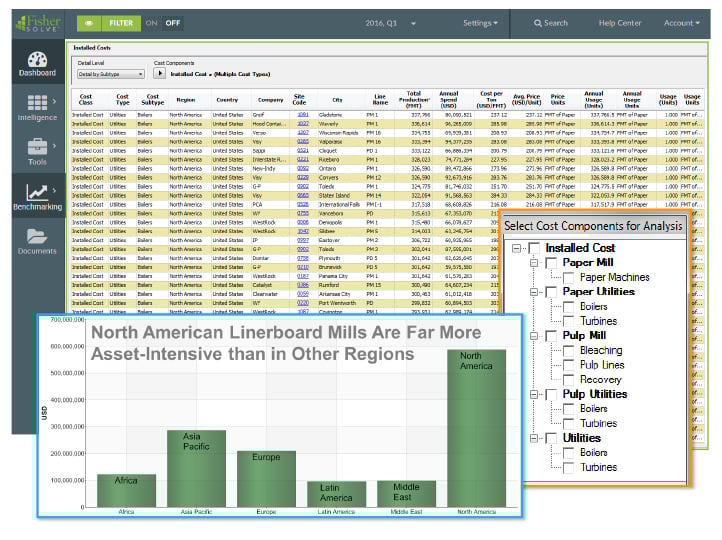Check the bottom Utilities group checkbox
The height and width of the screenshot is (540, 722).
click(551, 438)
